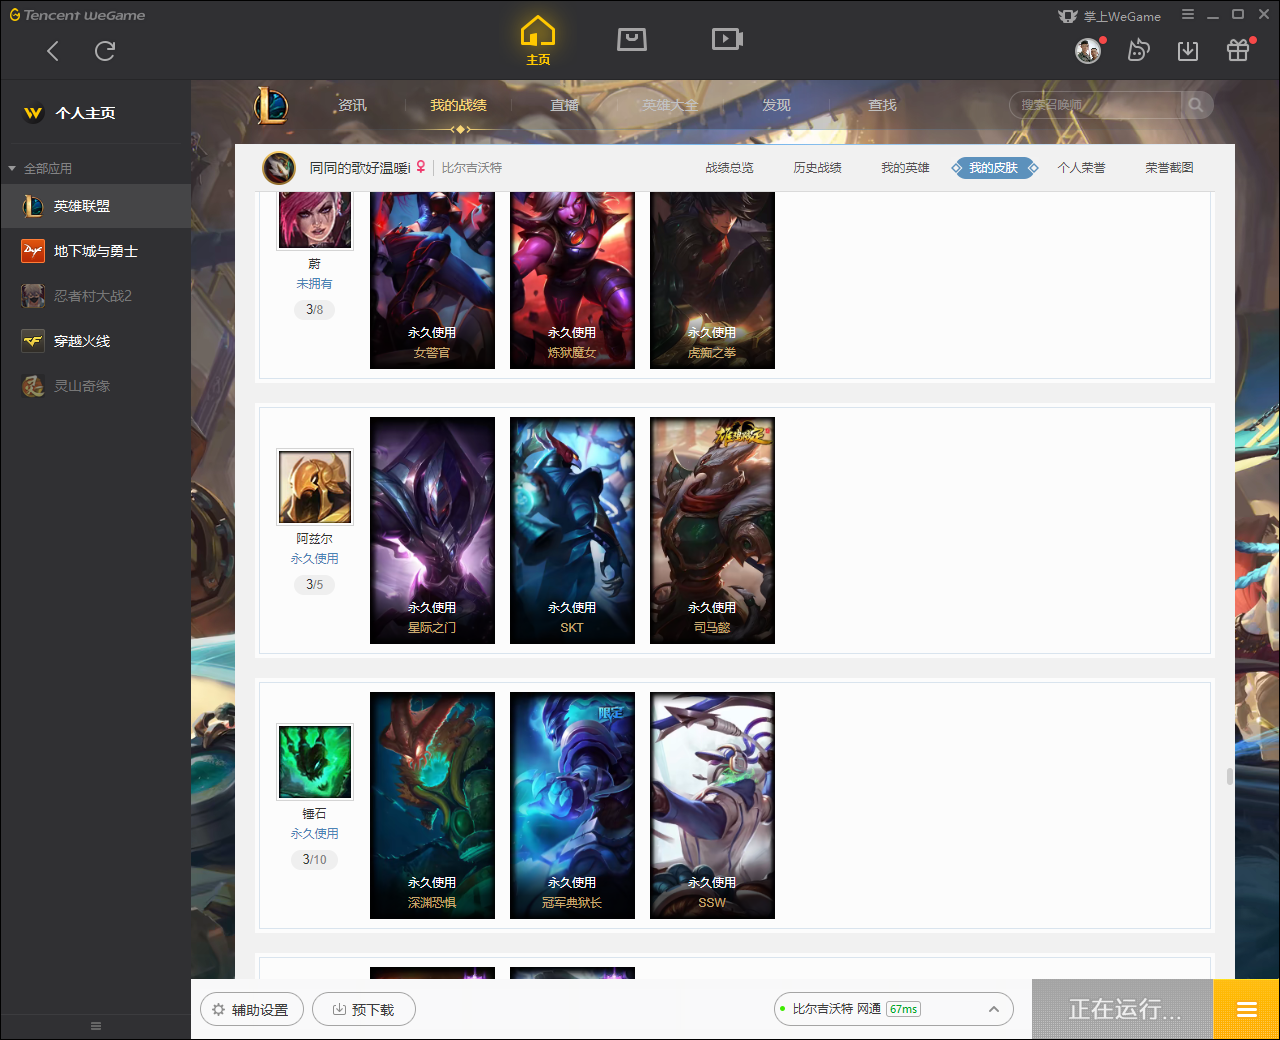Open the 冠军典狱长 skin card
The image size is (1280, 1040).
point(572,805)
